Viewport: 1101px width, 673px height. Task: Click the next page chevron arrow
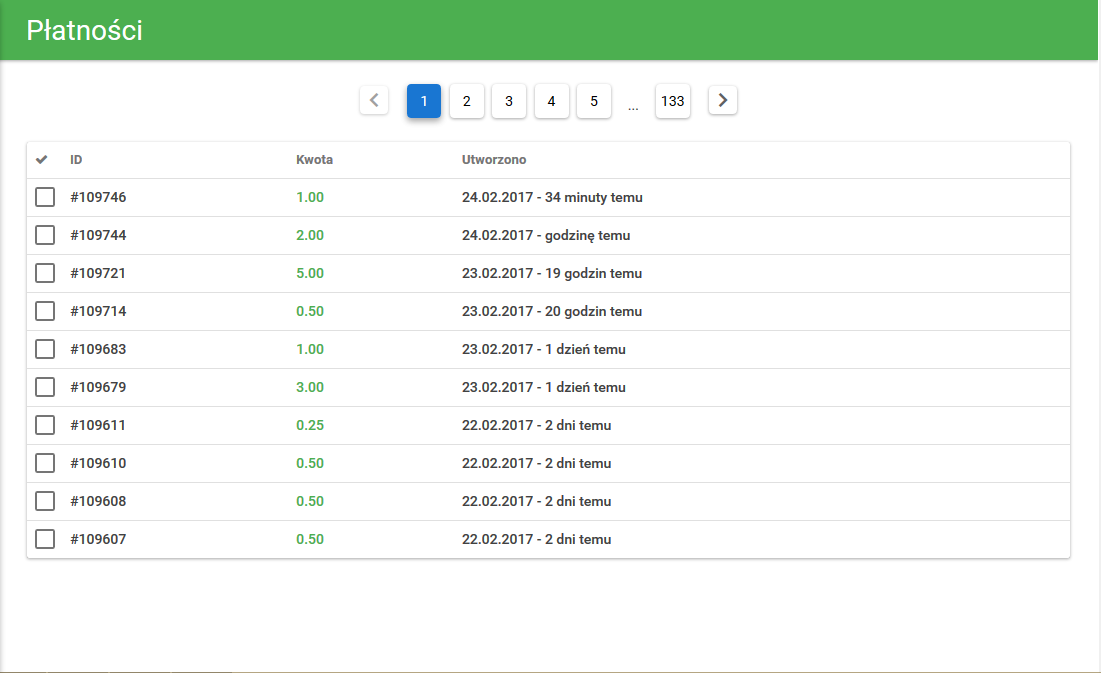723,100
